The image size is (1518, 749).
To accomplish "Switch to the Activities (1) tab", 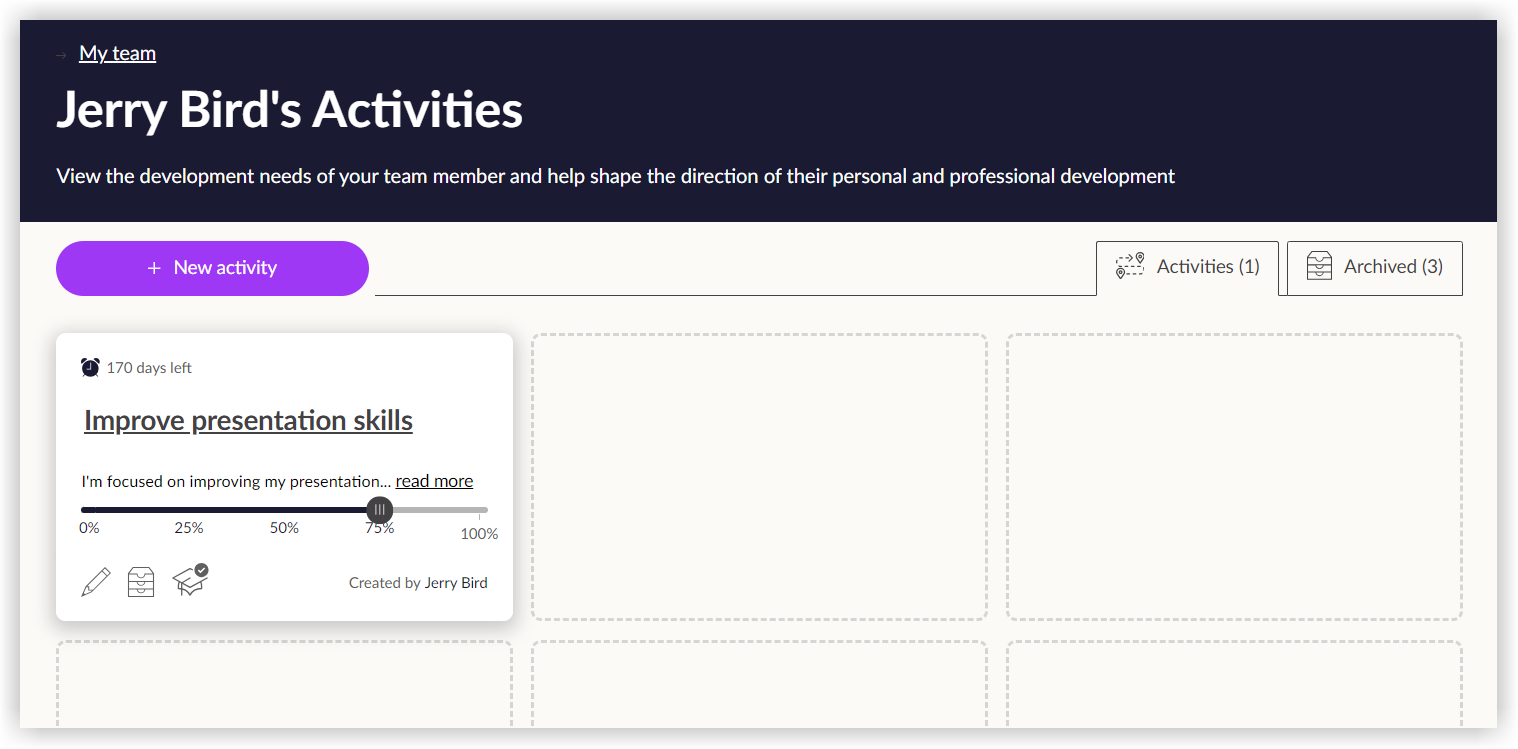I will coord(1187,267).
